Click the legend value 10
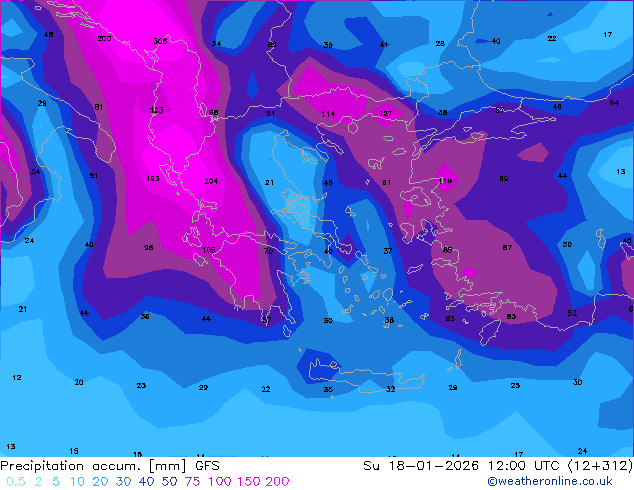Image resolution: width=634 pixels, height=490 pixels. (x=77, y=482)
